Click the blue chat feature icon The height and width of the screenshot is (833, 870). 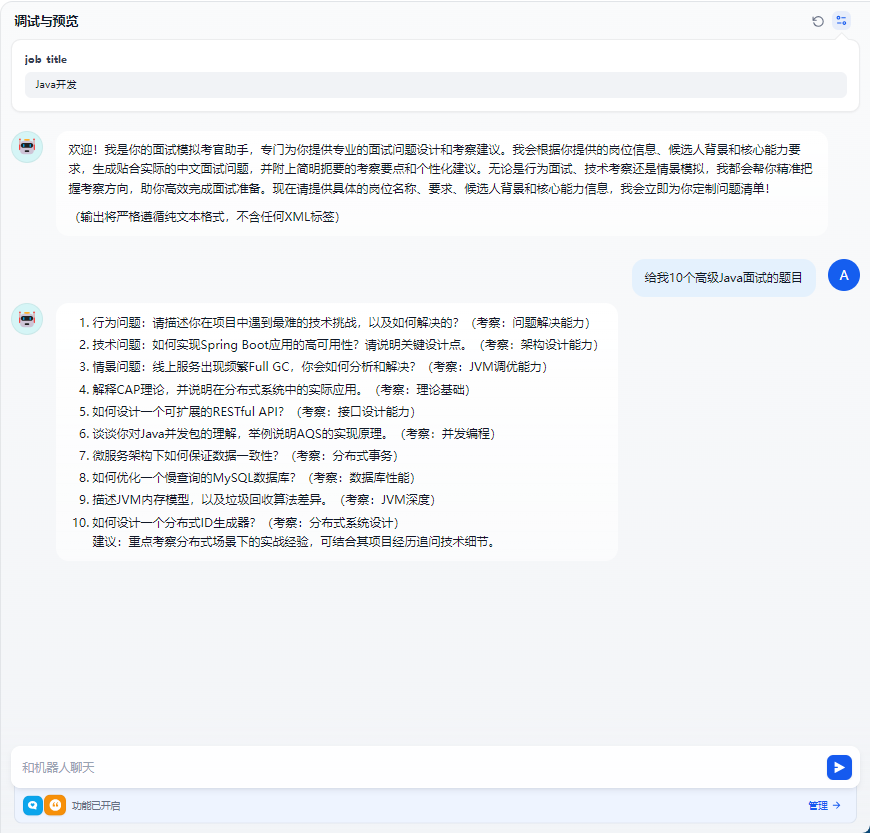click(33, 805)
